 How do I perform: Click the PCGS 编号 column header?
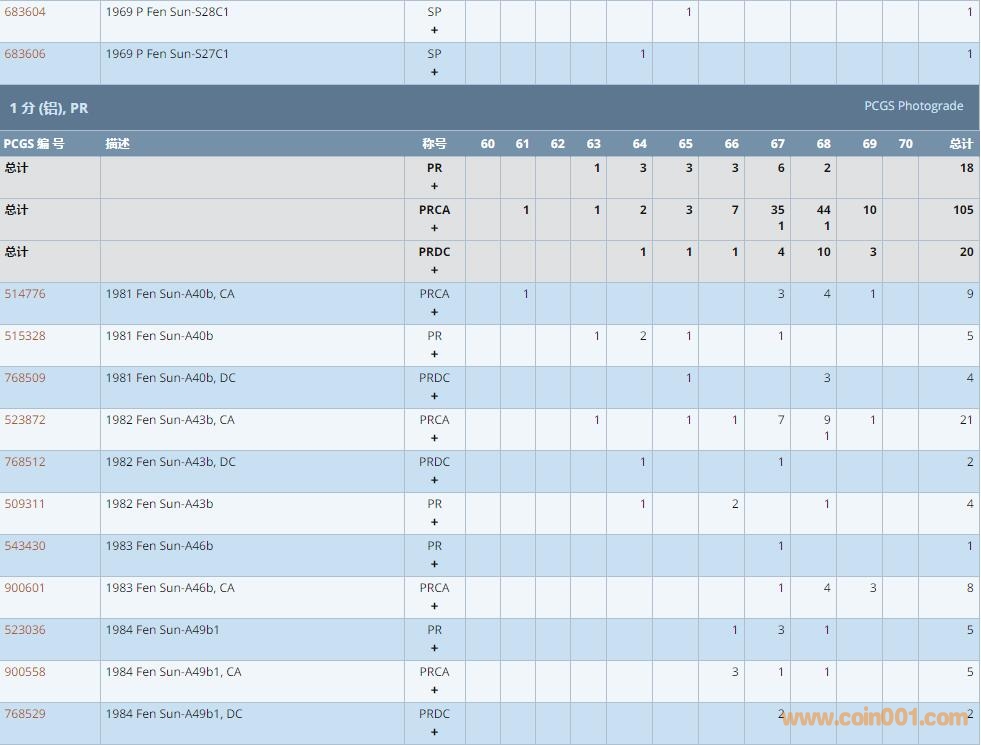tap(34, 144)
